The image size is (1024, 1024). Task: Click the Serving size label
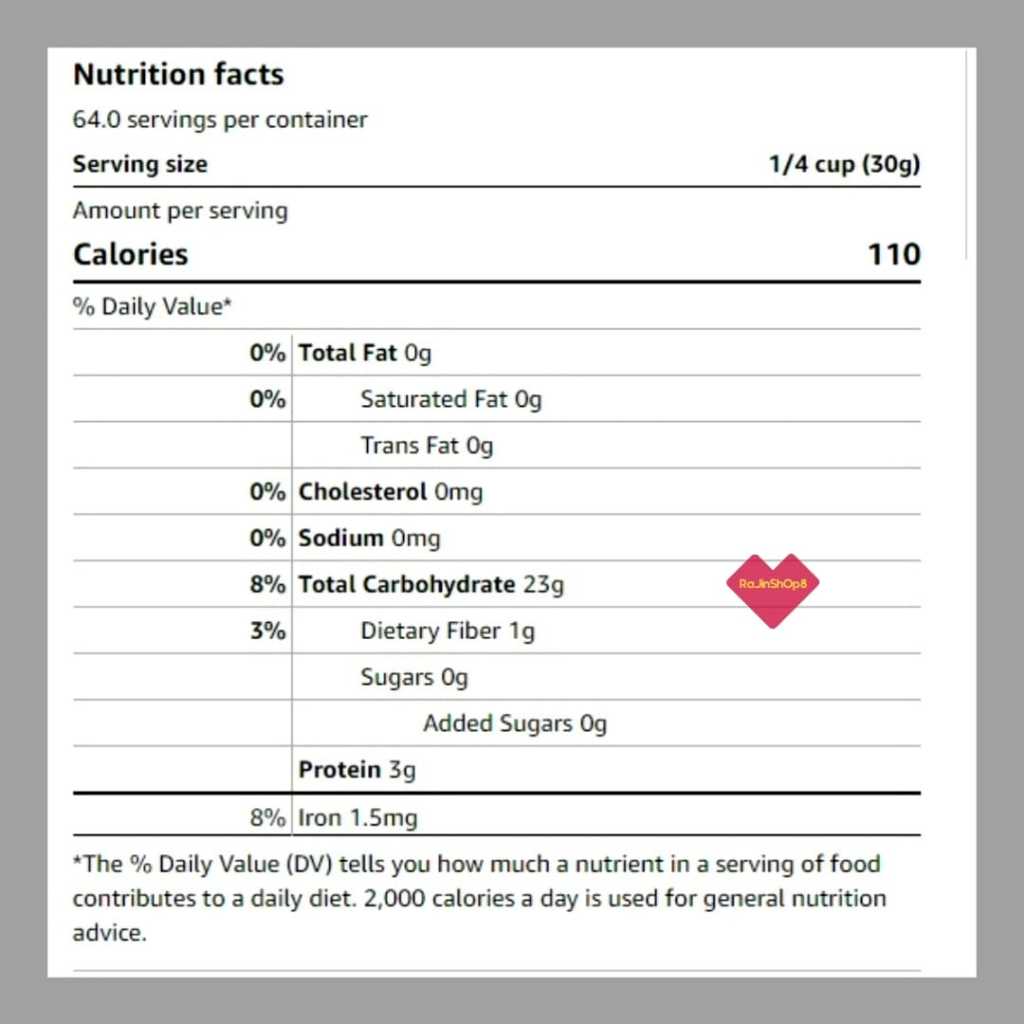coord(140,165)
